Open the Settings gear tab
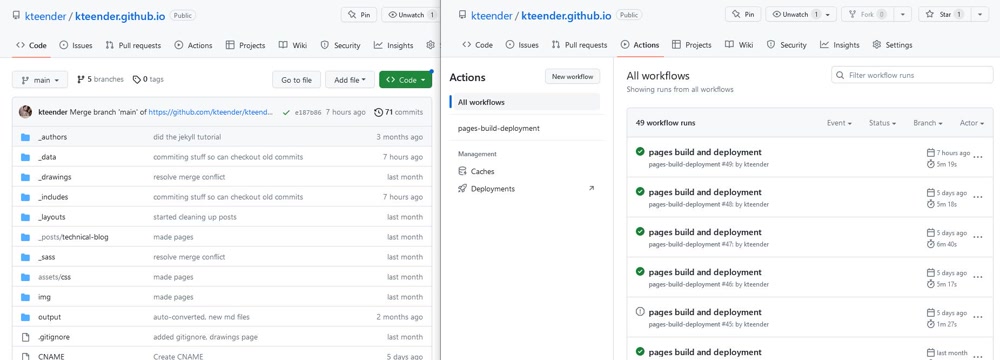 [892, 45]
